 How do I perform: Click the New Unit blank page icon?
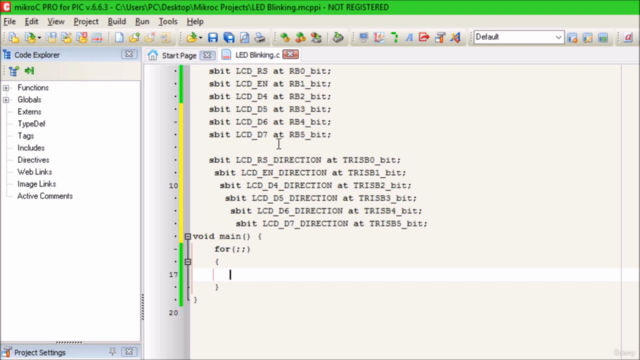pos(119,38)
